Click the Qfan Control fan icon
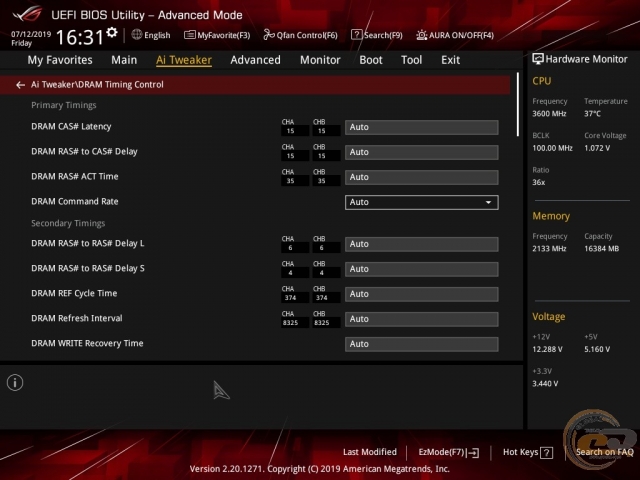Screen dimensions: 640x480 [269, 35]
